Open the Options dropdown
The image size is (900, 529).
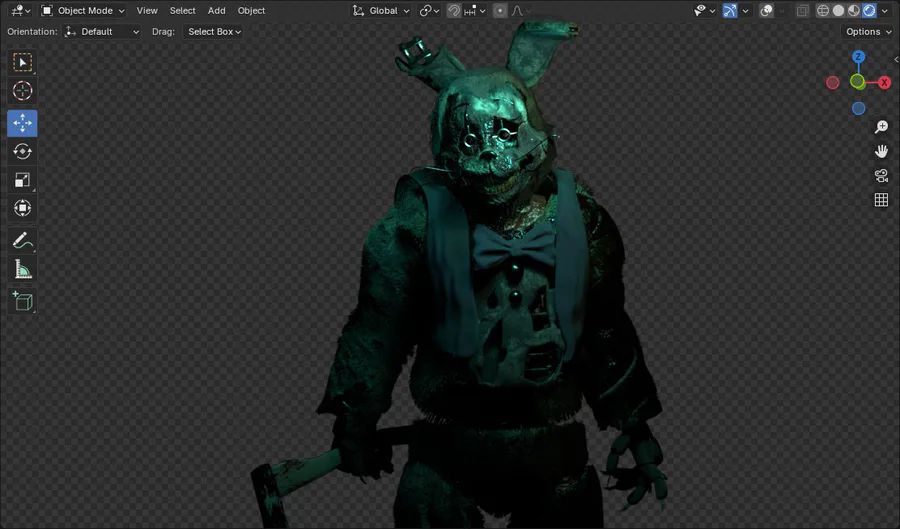(x=868, y=32)
